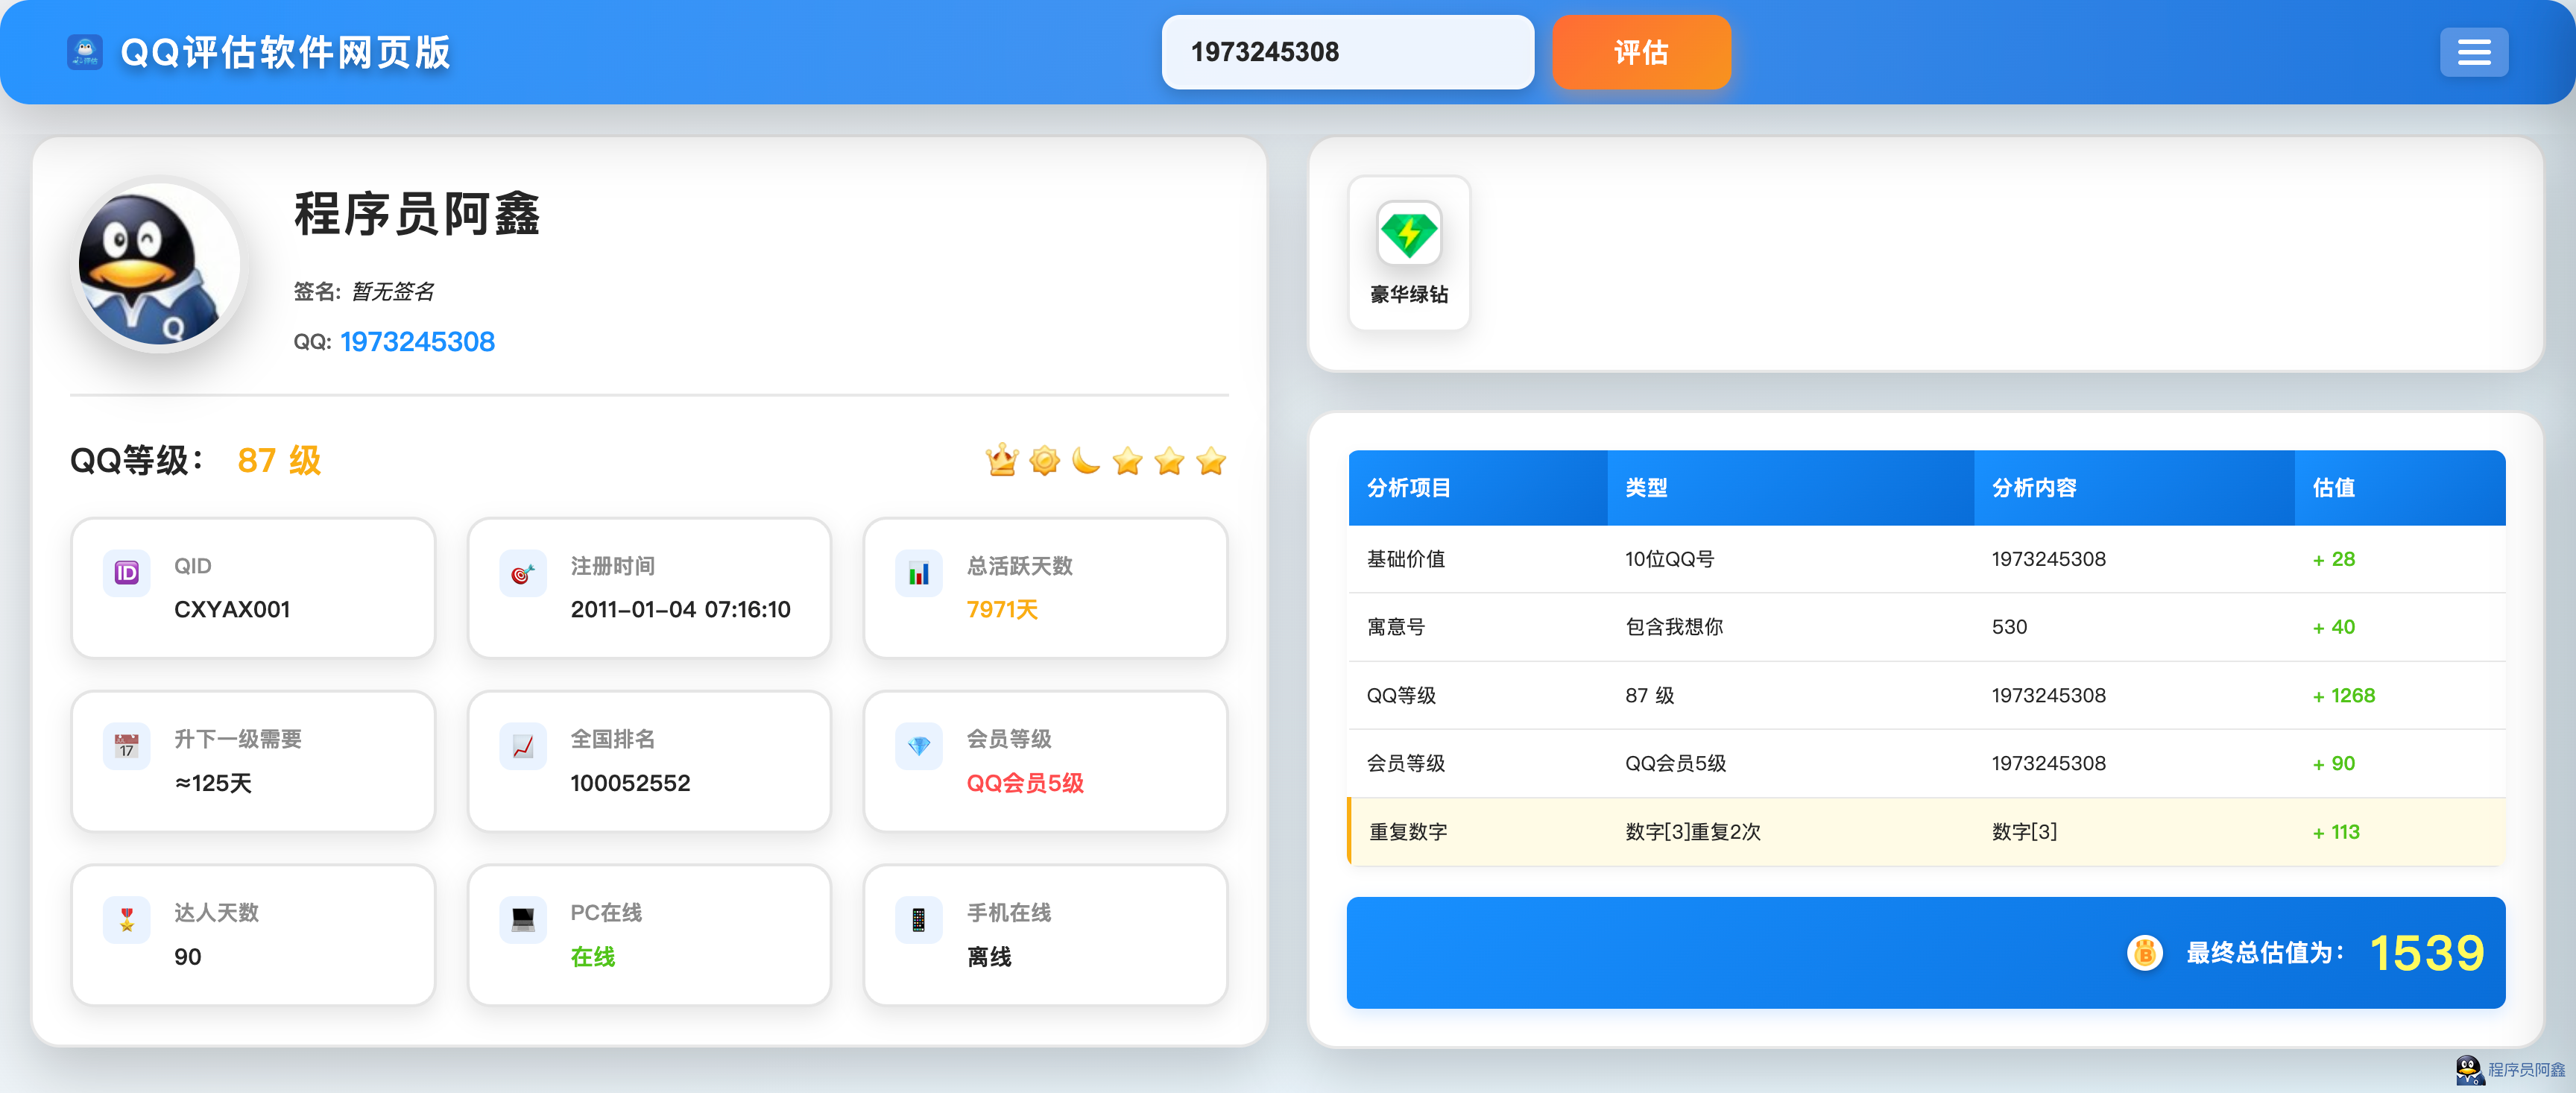
Task: Click the 估值 column header
Action: tap(2333, 487)
